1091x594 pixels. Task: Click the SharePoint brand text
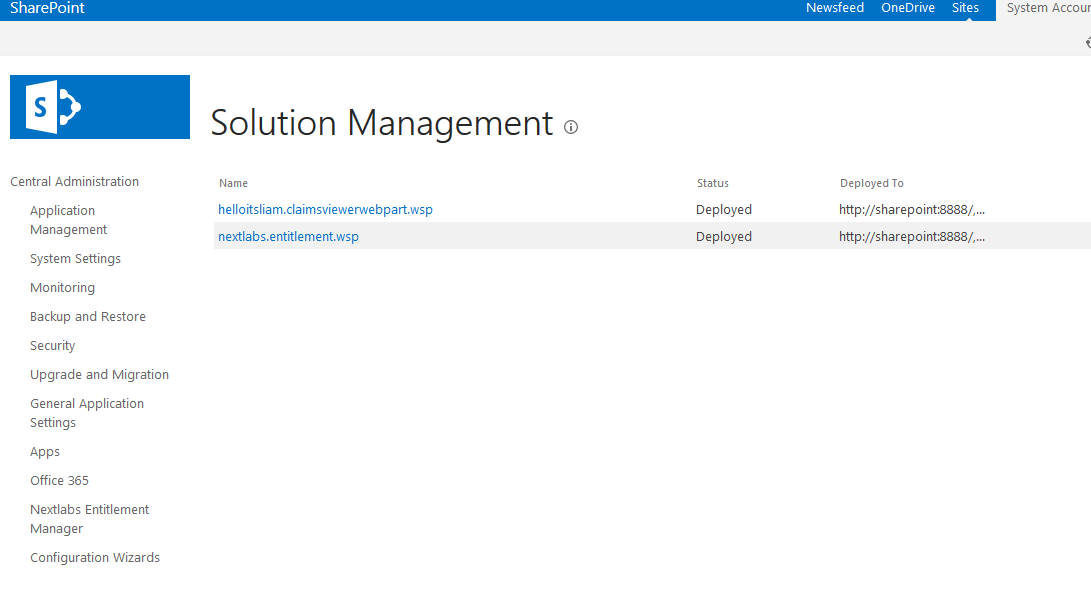point(47,8)
